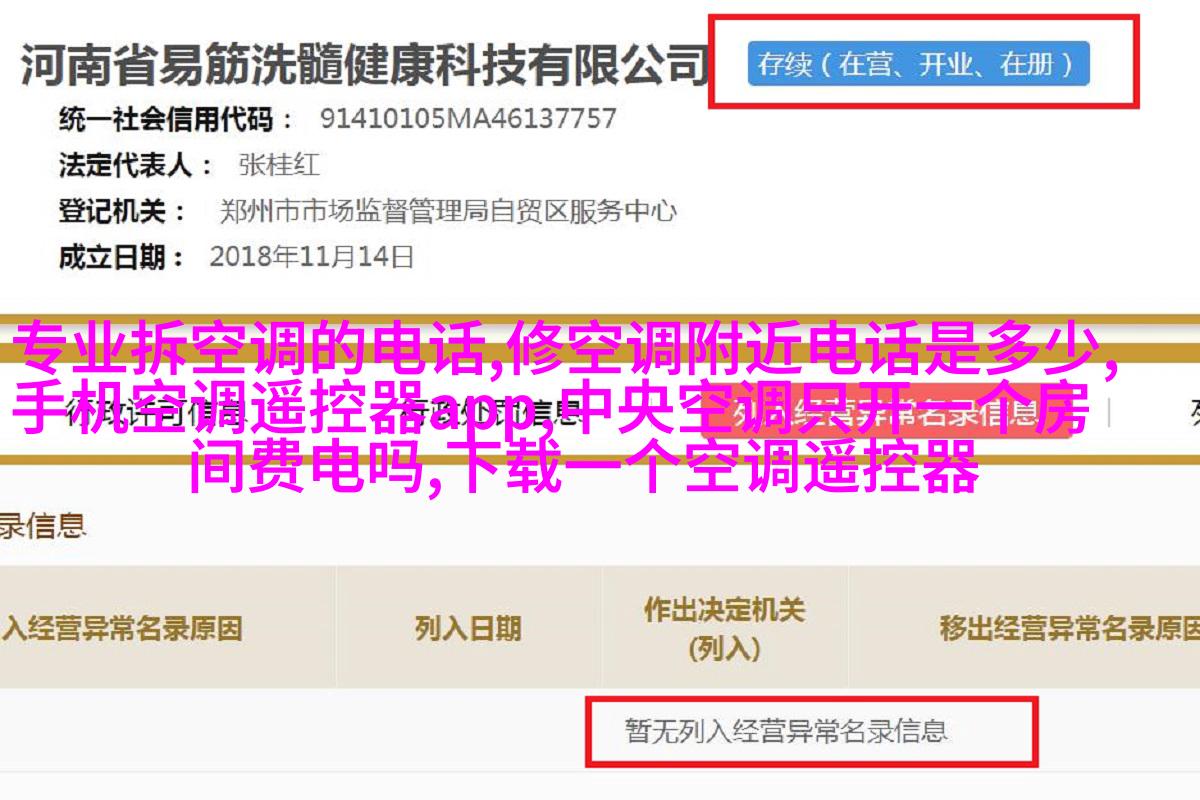The width and height of the screenshot is (1200, 800).
Task: Open the 河南省易筋洗髓健康科技有限公司 company title
Action: click(x=364, y=65)
